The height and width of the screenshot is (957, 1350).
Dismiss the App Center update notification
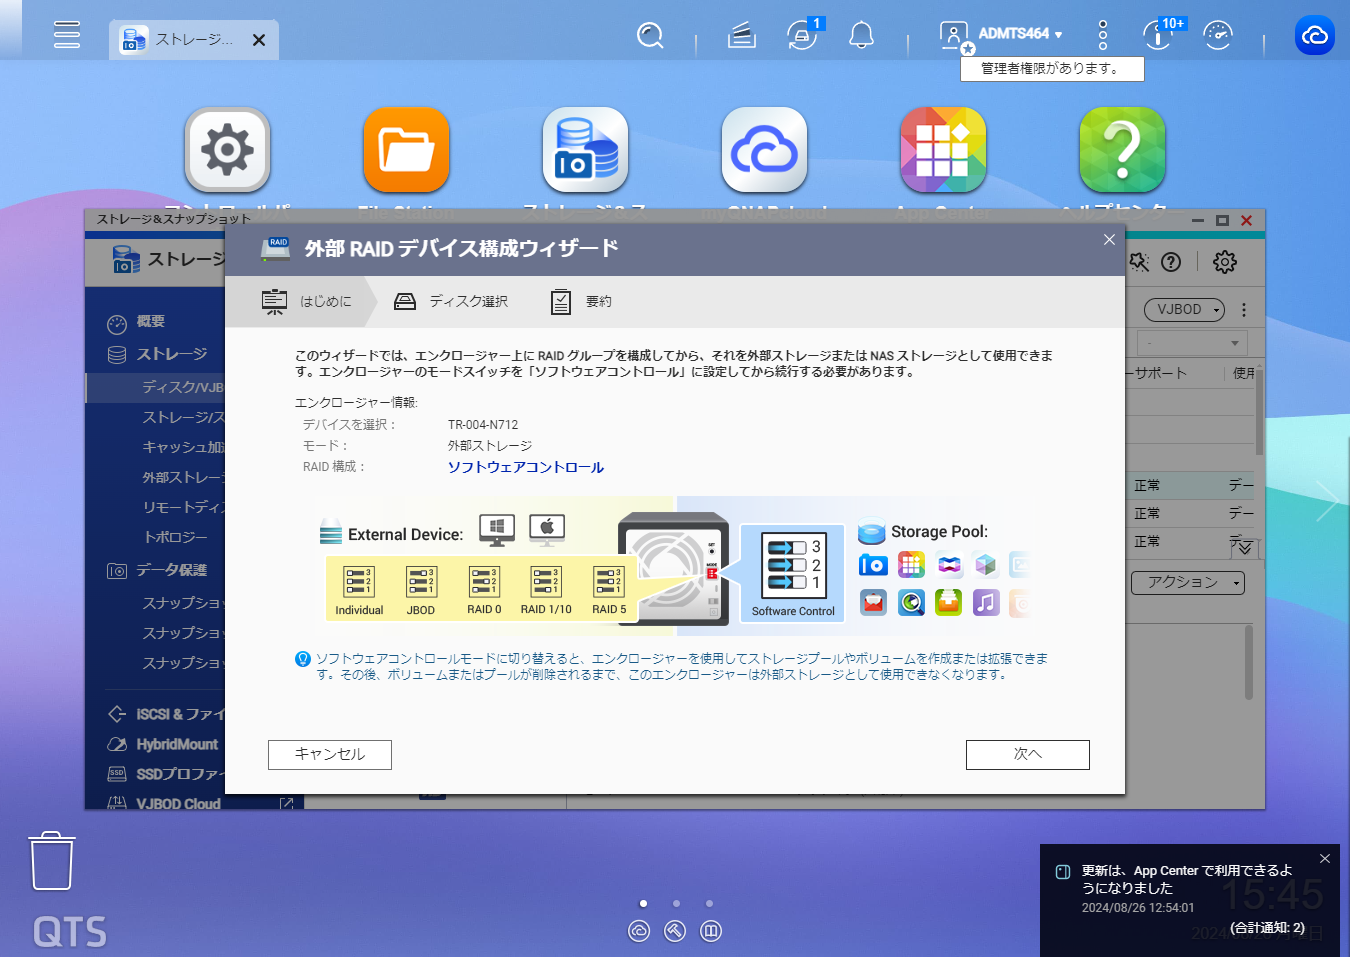coord(1325,858)
